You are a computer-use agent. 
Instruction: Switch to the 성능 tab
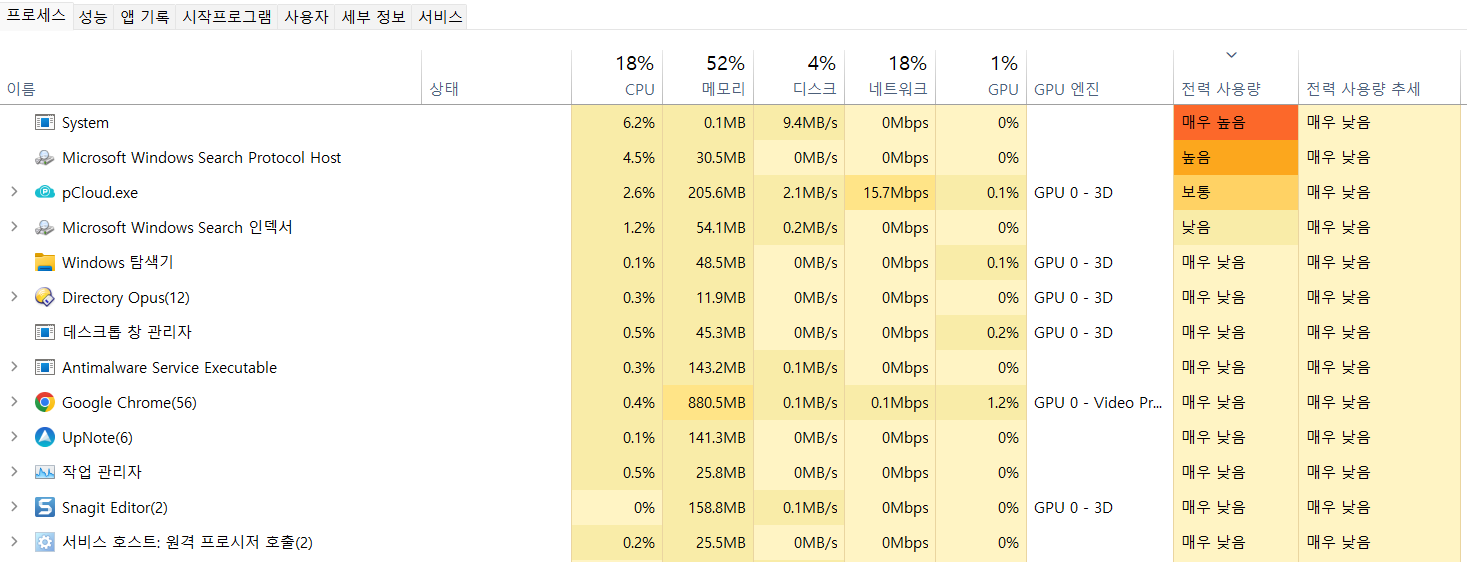point(93,17)
